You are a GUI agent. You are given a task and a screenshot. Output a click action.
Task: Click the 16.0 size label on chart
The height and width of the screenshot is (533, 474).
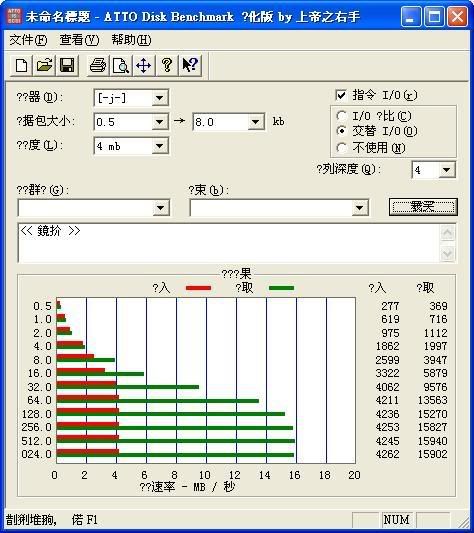click(39, 373)
